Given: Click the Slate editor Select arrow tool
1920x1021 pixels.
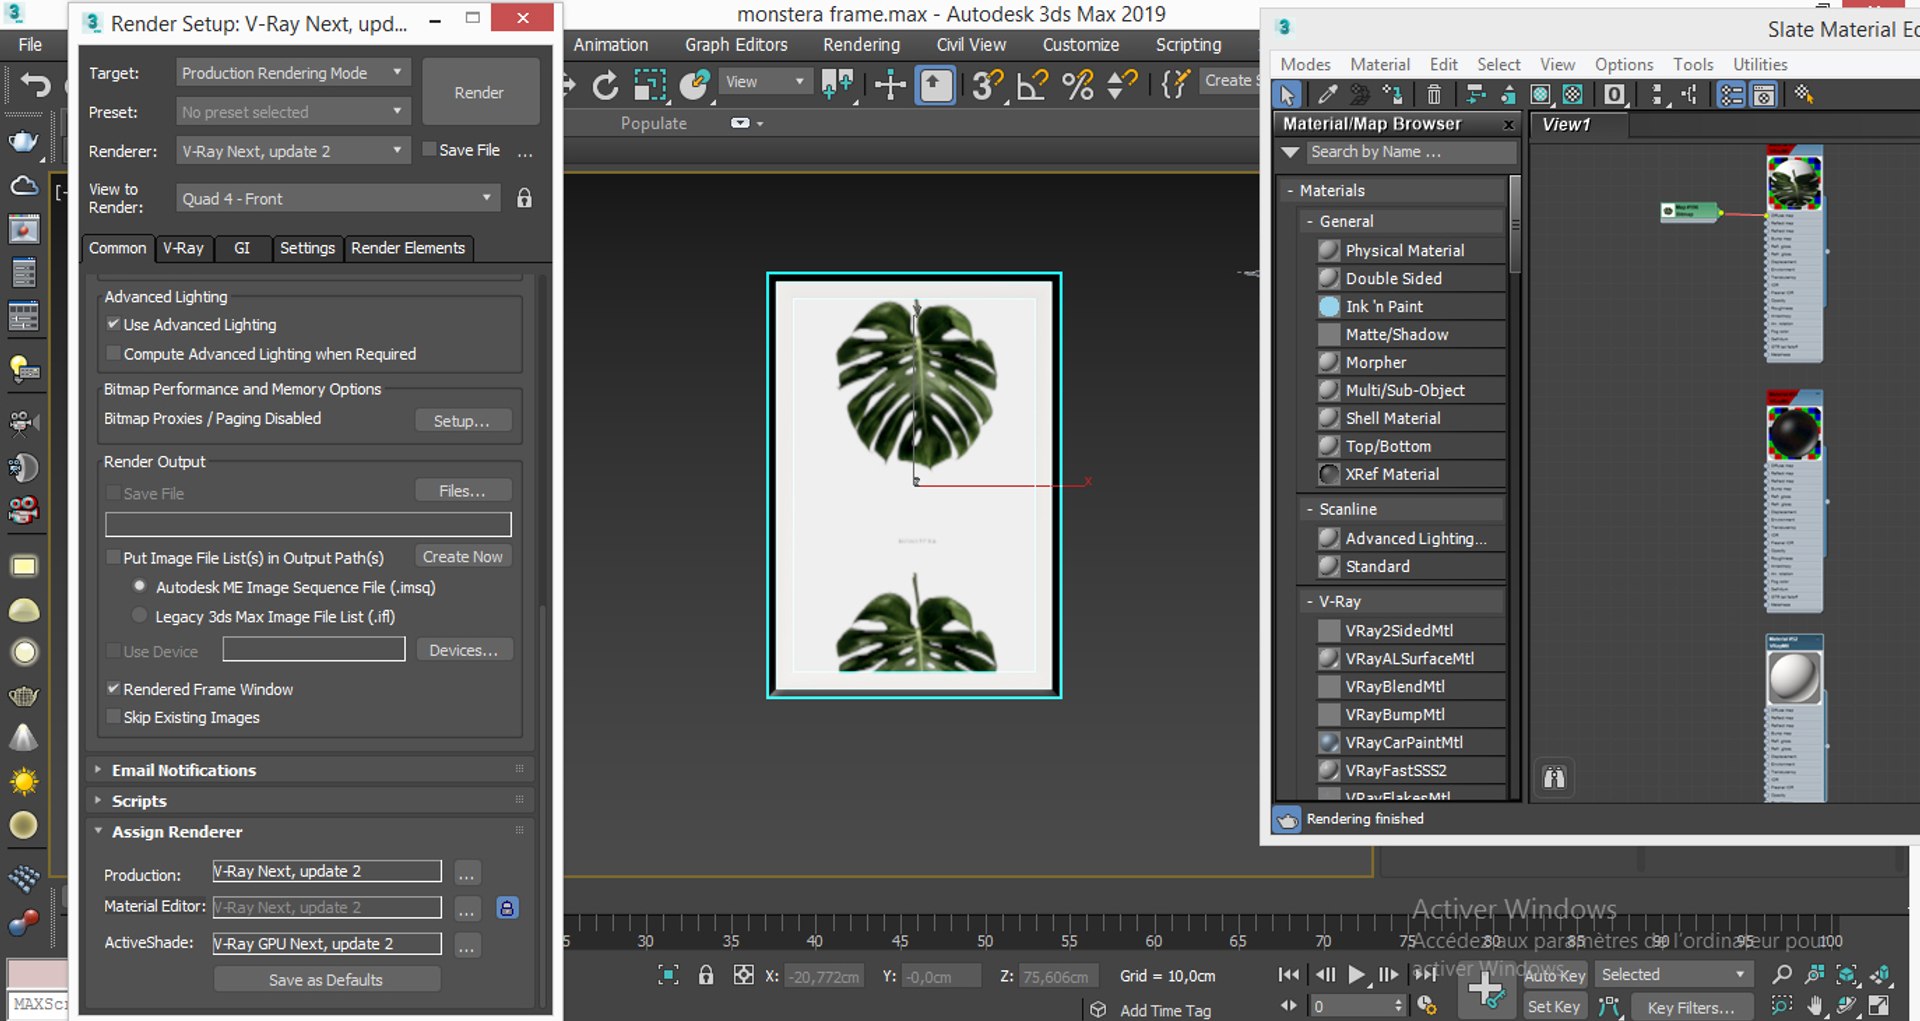Looking at the screenshot, I should pyautogui.click(x=1288, y=95).
